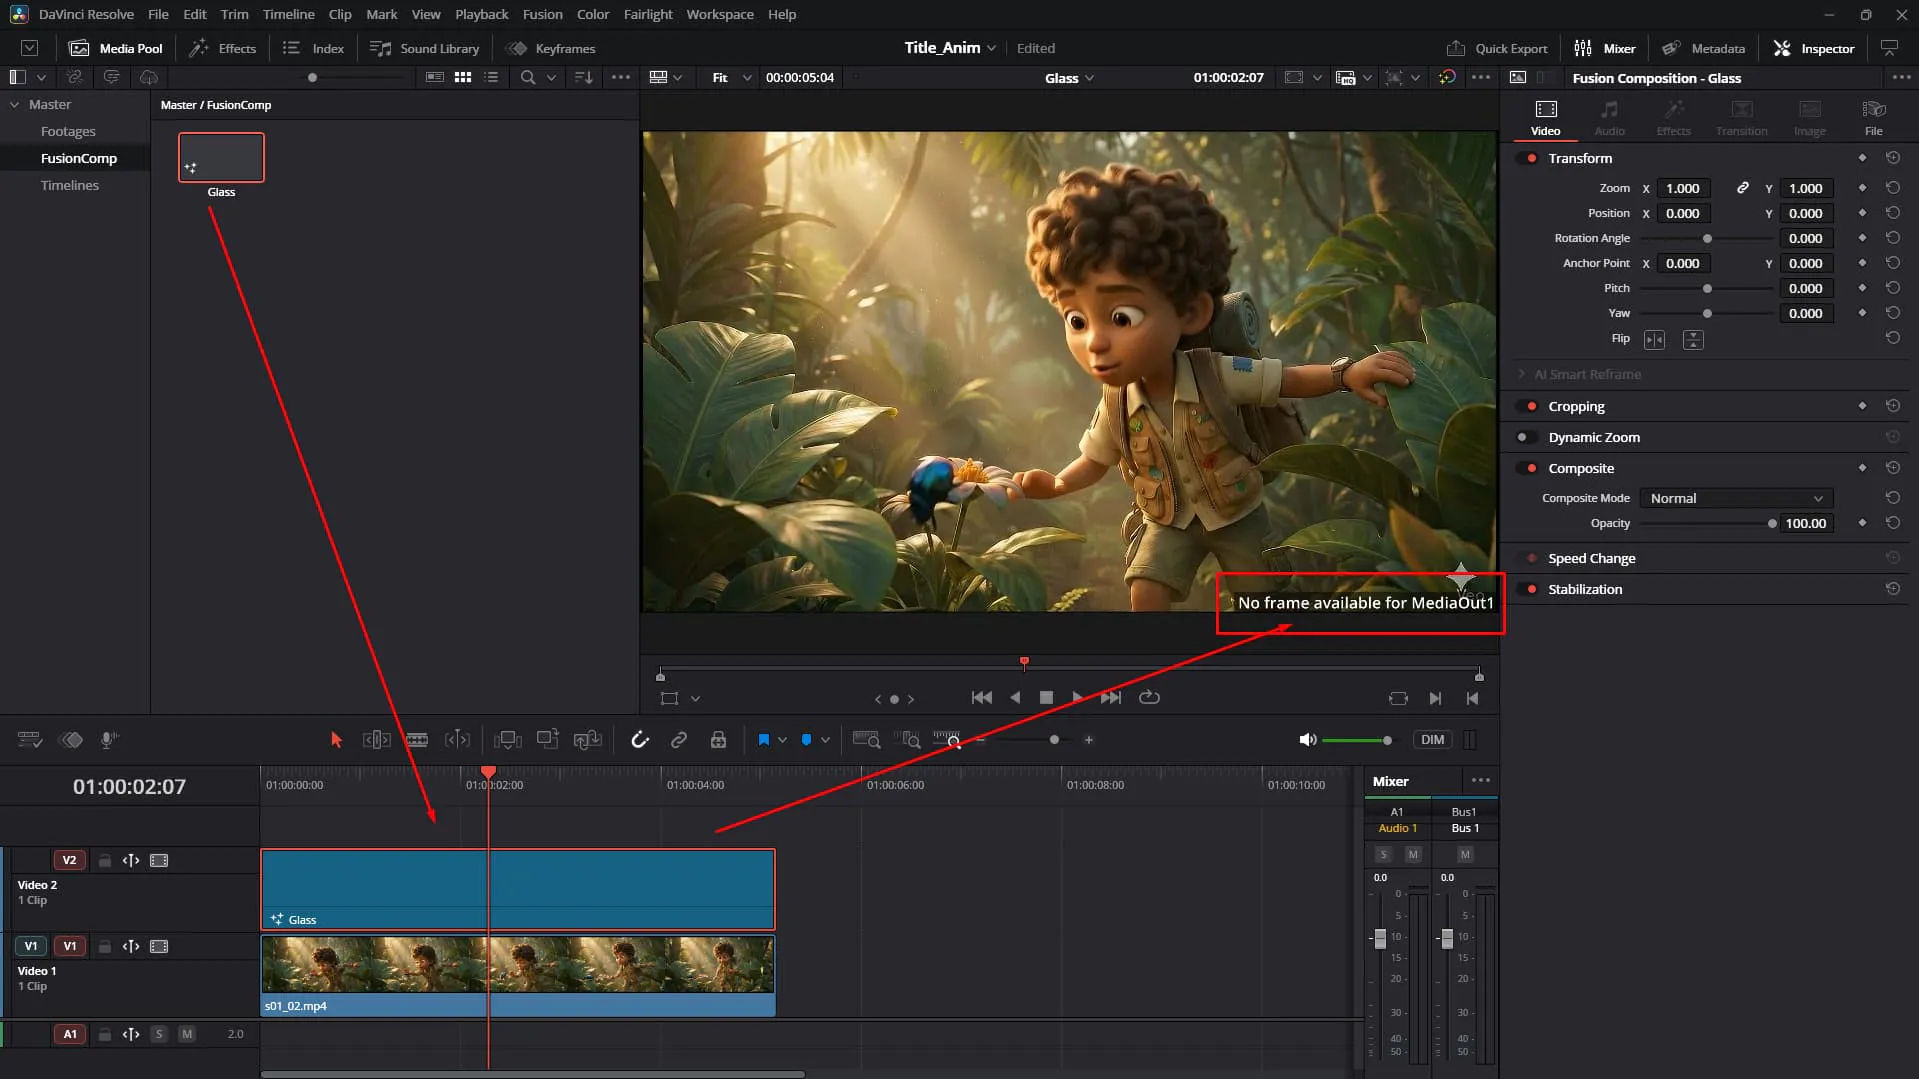1919x1079 pixels.
Task: Open flag color dropdown arrow
Action: pos(782,740)
